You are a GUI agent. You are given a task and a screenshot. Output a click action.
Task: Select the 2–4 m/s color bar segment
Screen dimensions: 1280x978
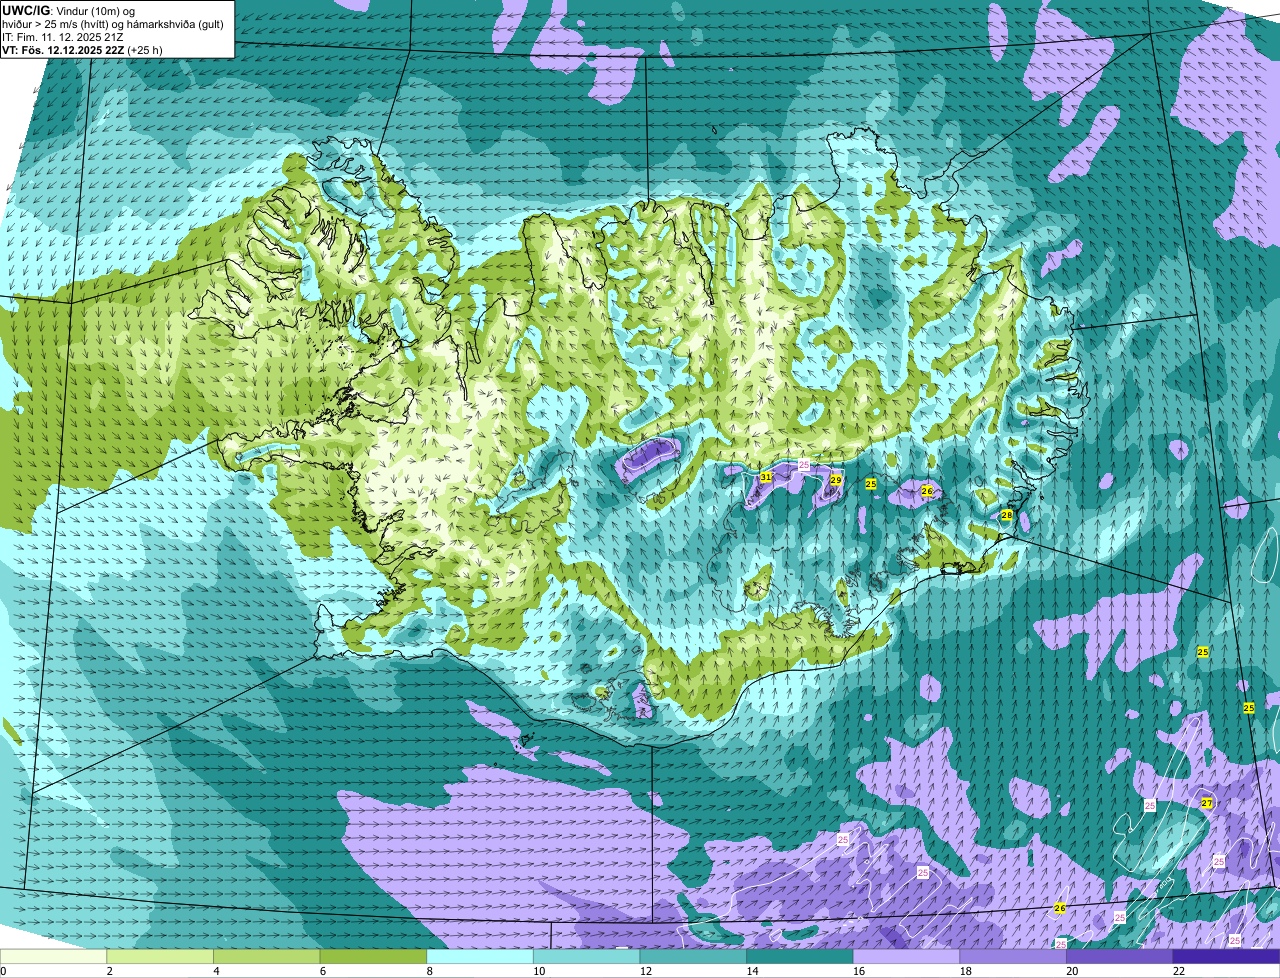(x=161, y=956)
